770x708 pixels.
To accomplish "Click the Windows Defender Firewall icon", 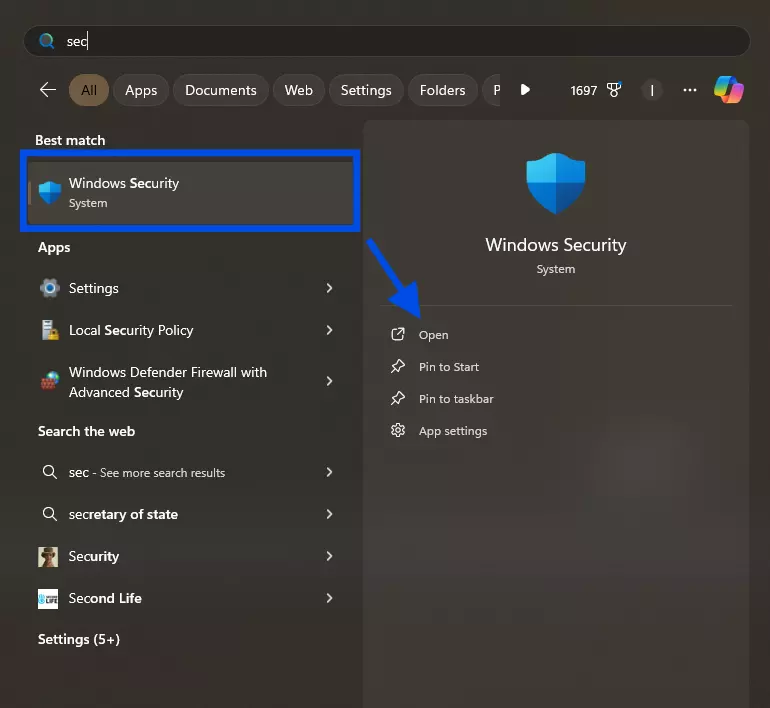I will pyautogui.click(x=50, y=381).
